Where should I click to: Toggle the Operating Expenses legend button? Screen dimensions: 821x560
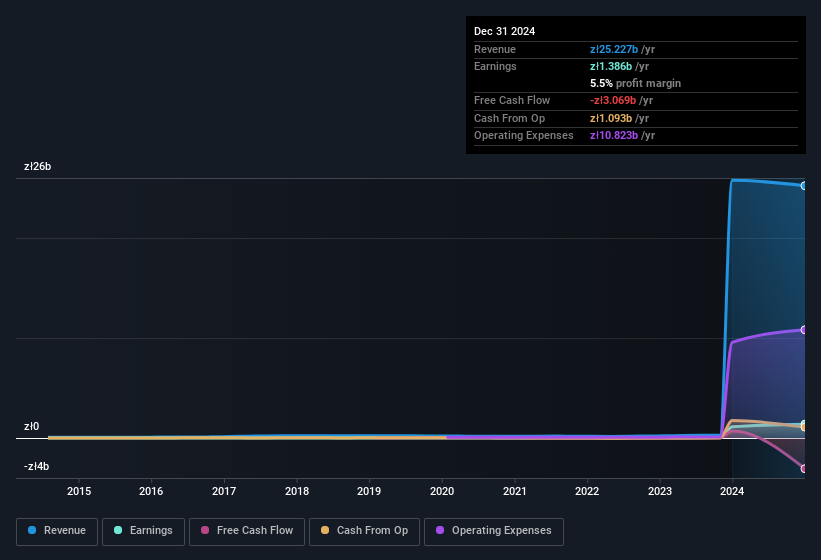click(x=493, y=531)
